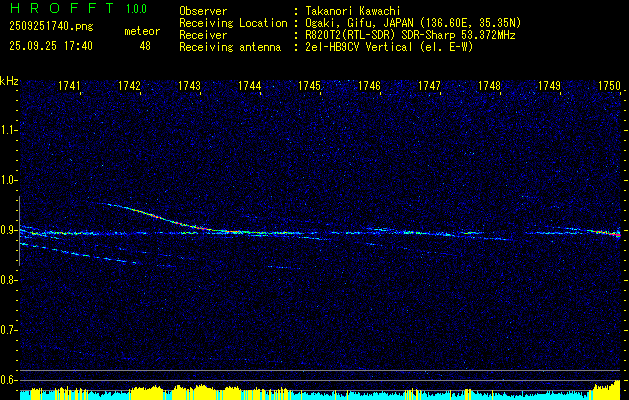Screen dimensions: 629x400
Task: Click the 1750 time marker
Action: pyautogui.click(x=609, y=86)
